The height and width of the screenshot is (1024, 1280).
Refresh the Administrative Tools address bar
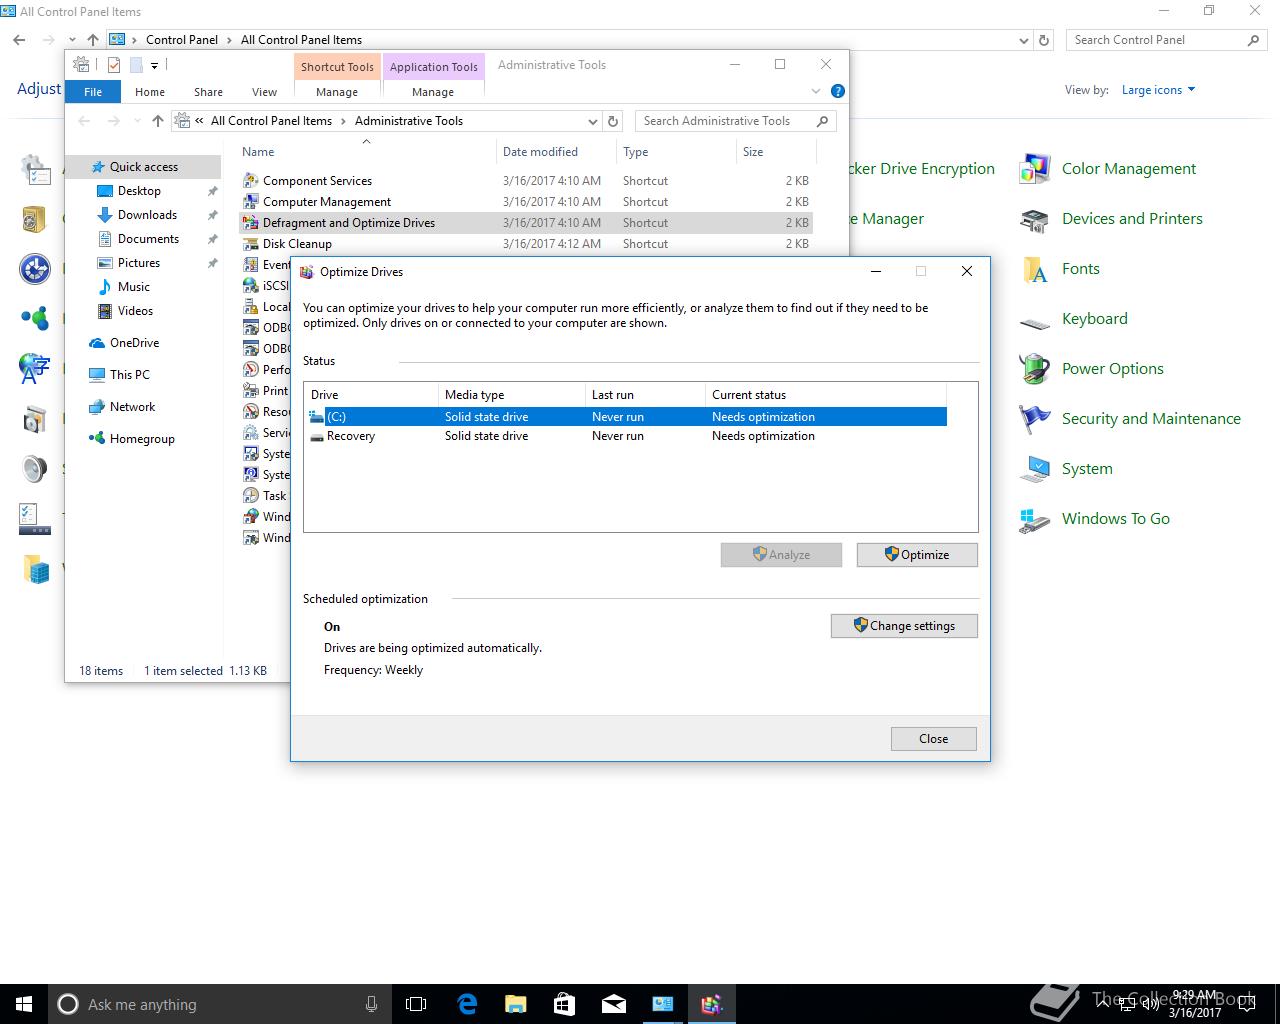[614, 121]
